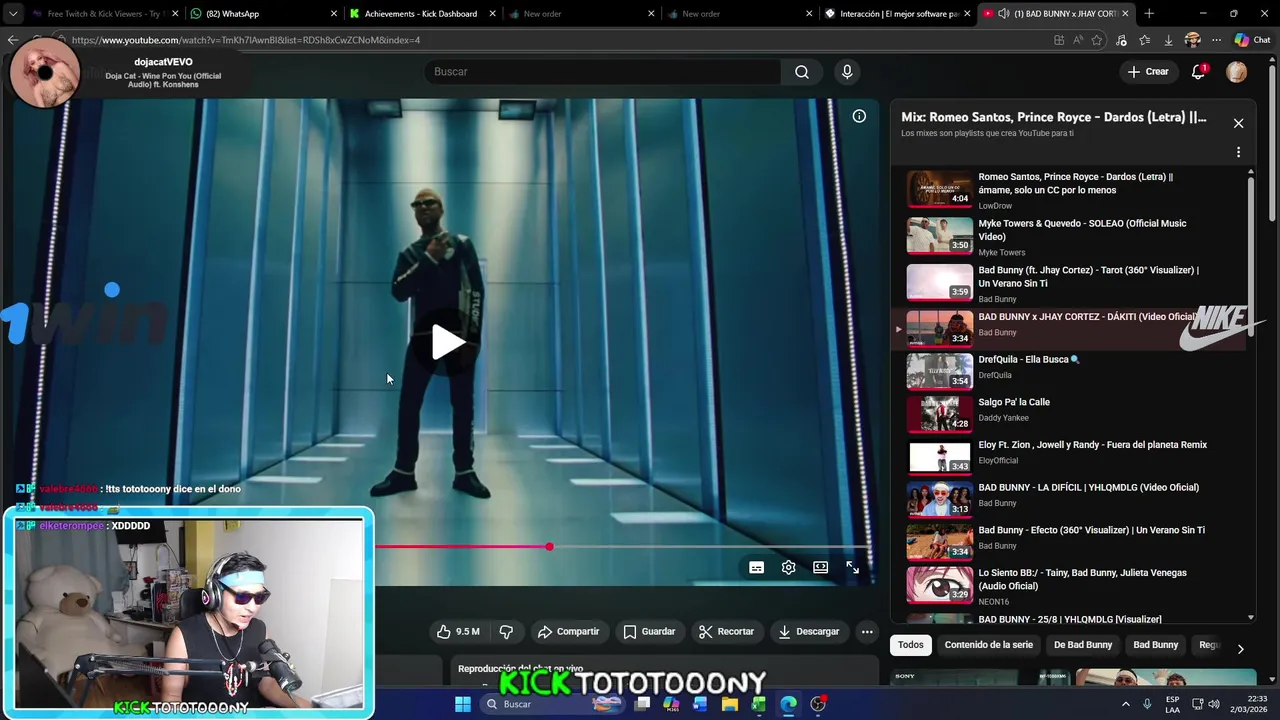Select the De Bad Bunny chip
1280x720 pixels.
[x=1083, y=645]
